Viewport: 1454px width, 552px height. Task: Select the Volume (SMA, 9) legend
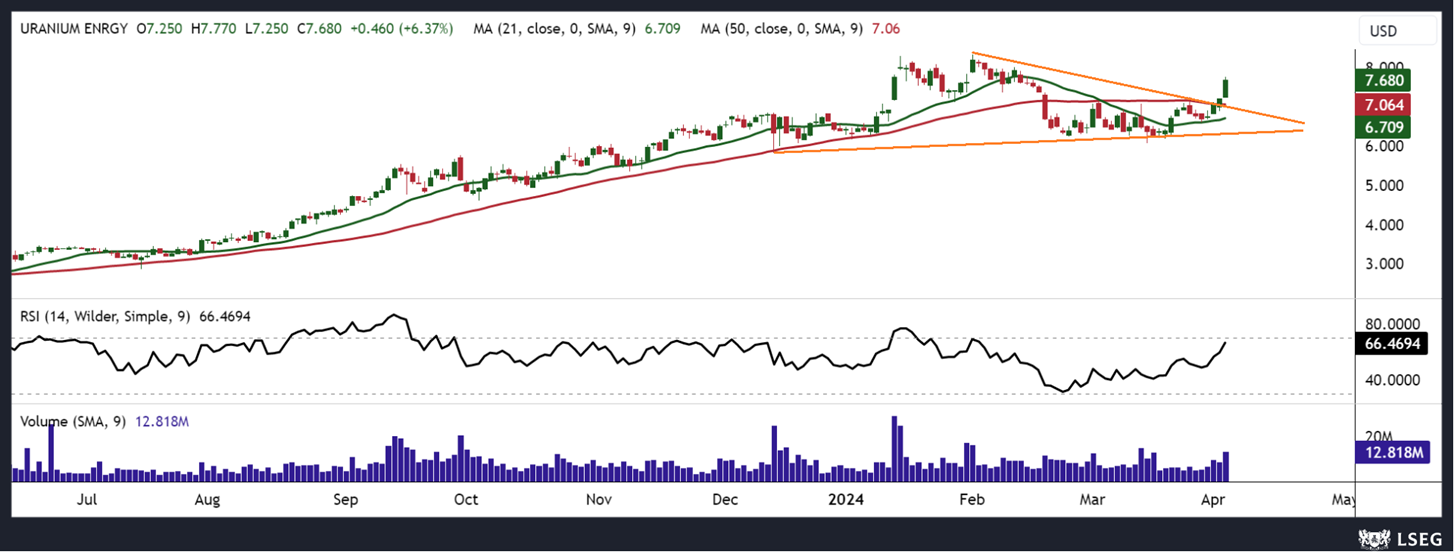tap(74, 422)
